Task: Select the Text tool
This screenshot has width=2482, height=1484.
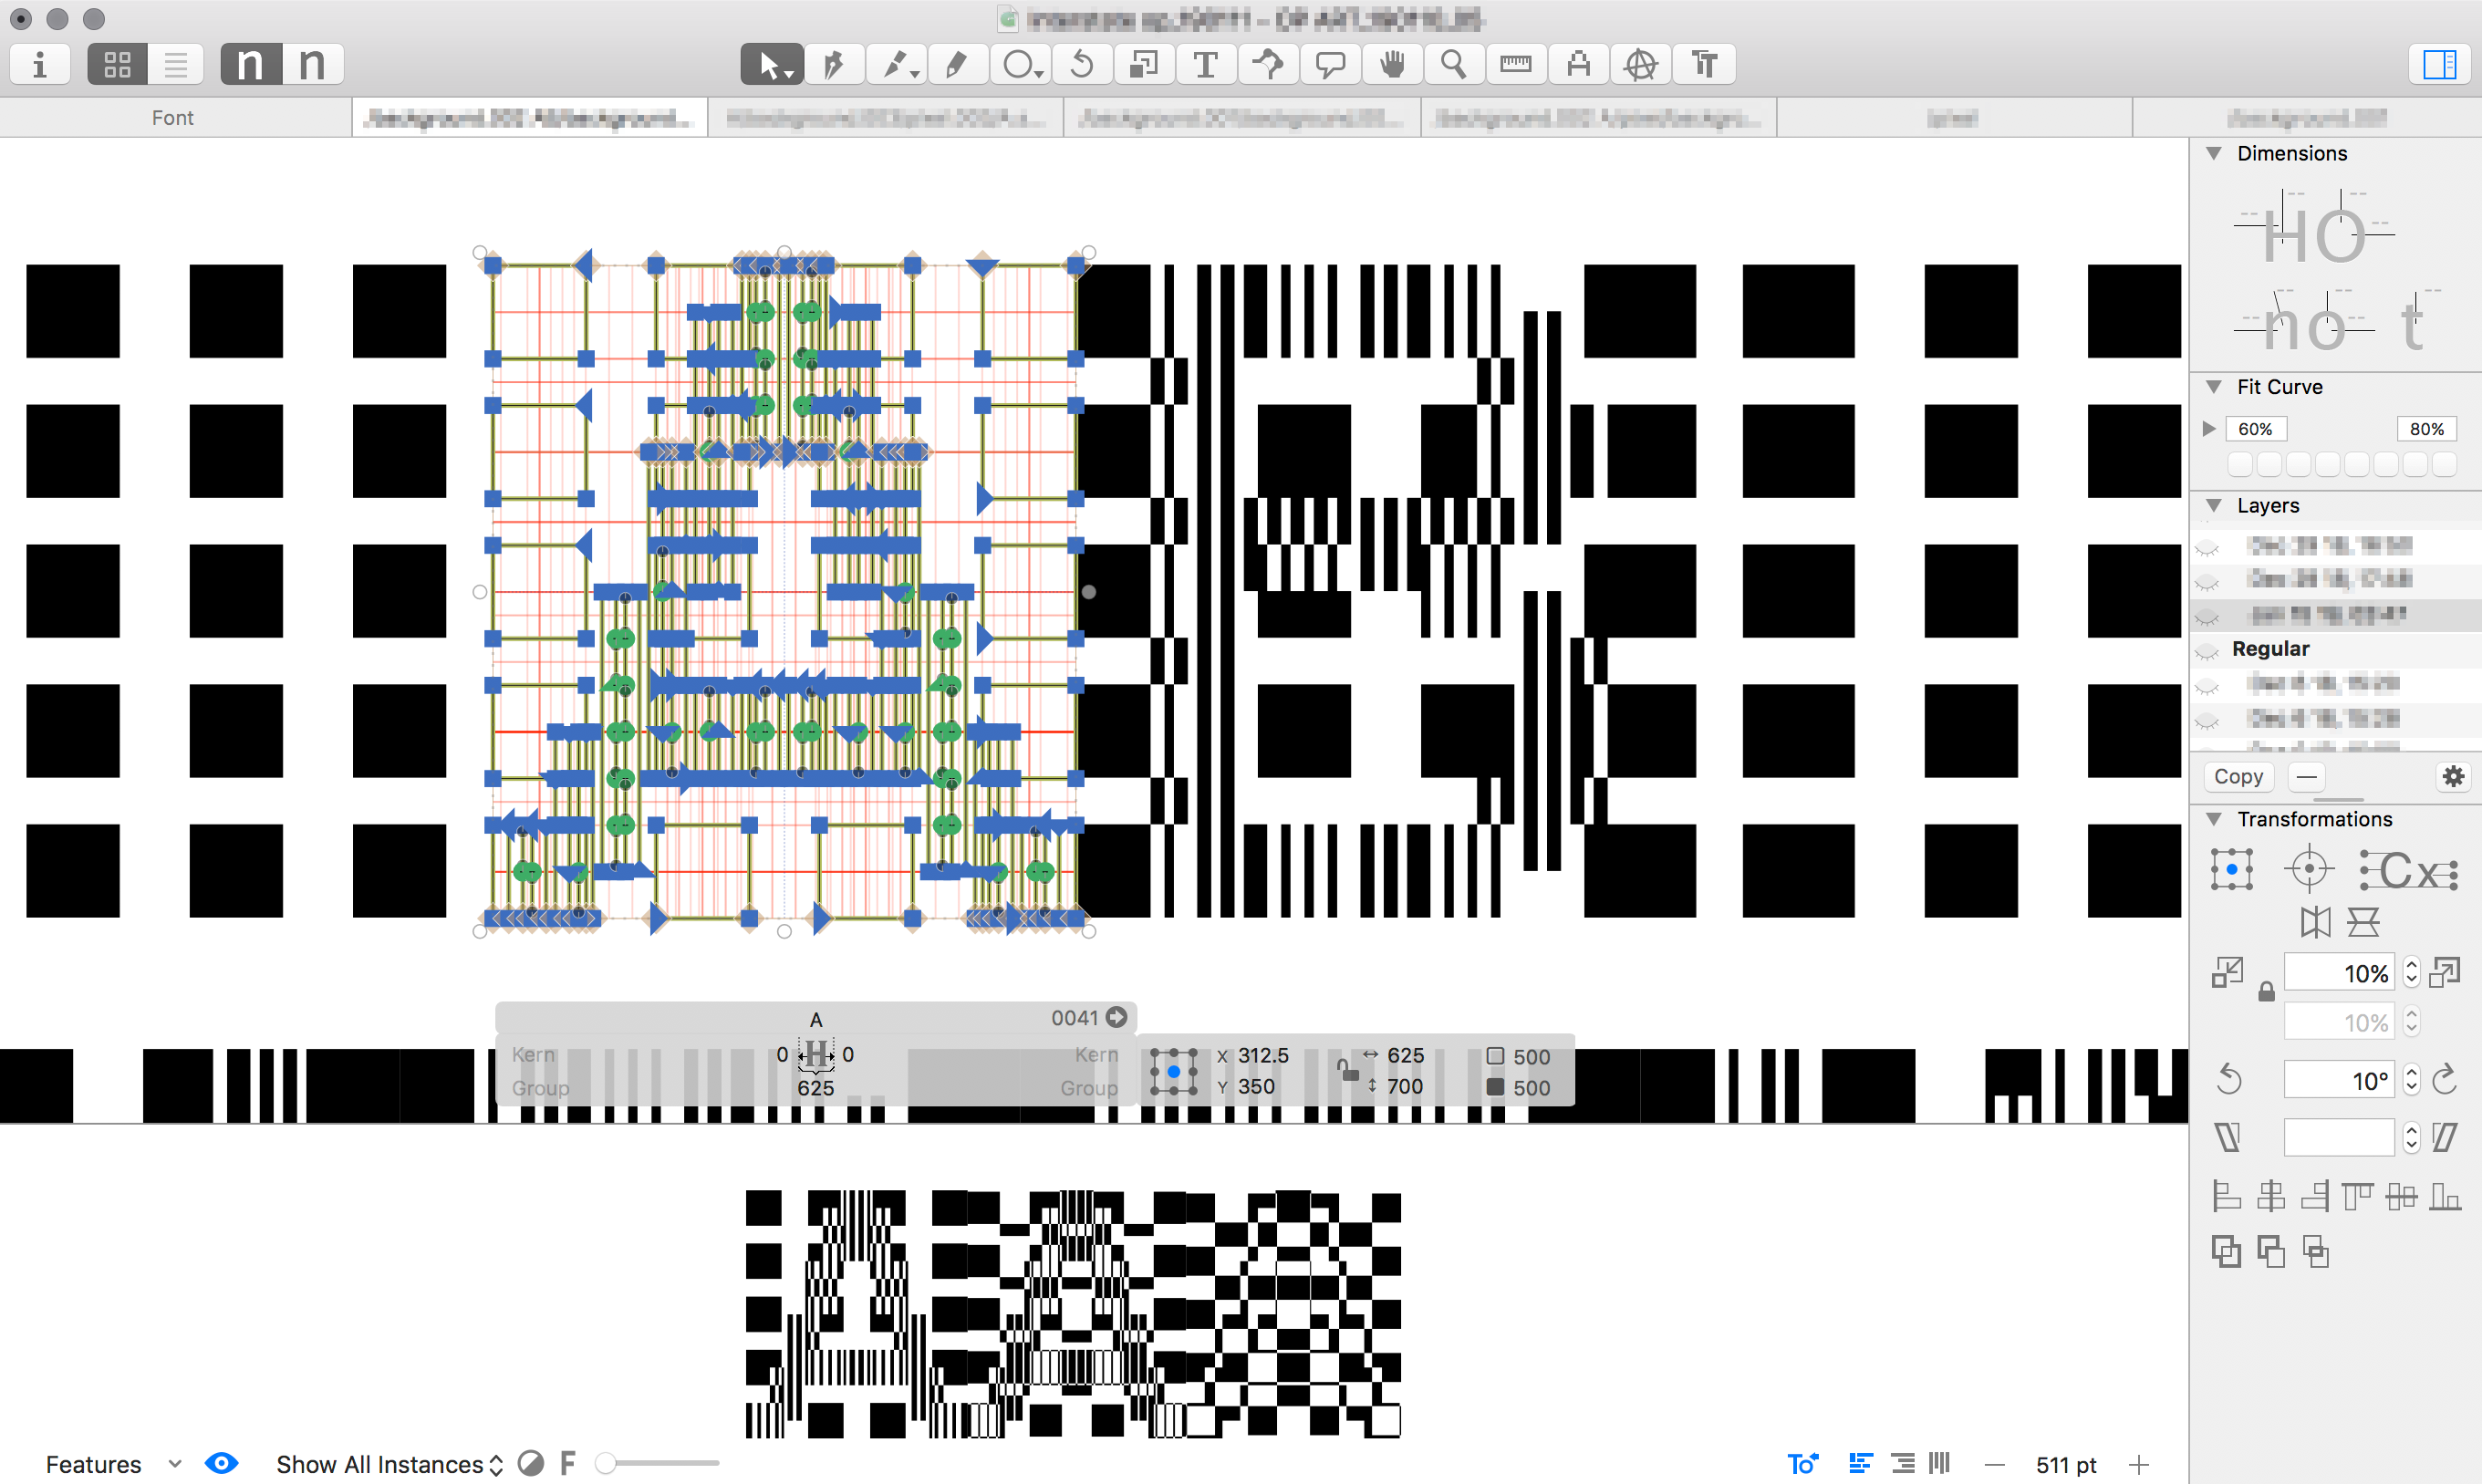Action: click(x=1206, y=65)
